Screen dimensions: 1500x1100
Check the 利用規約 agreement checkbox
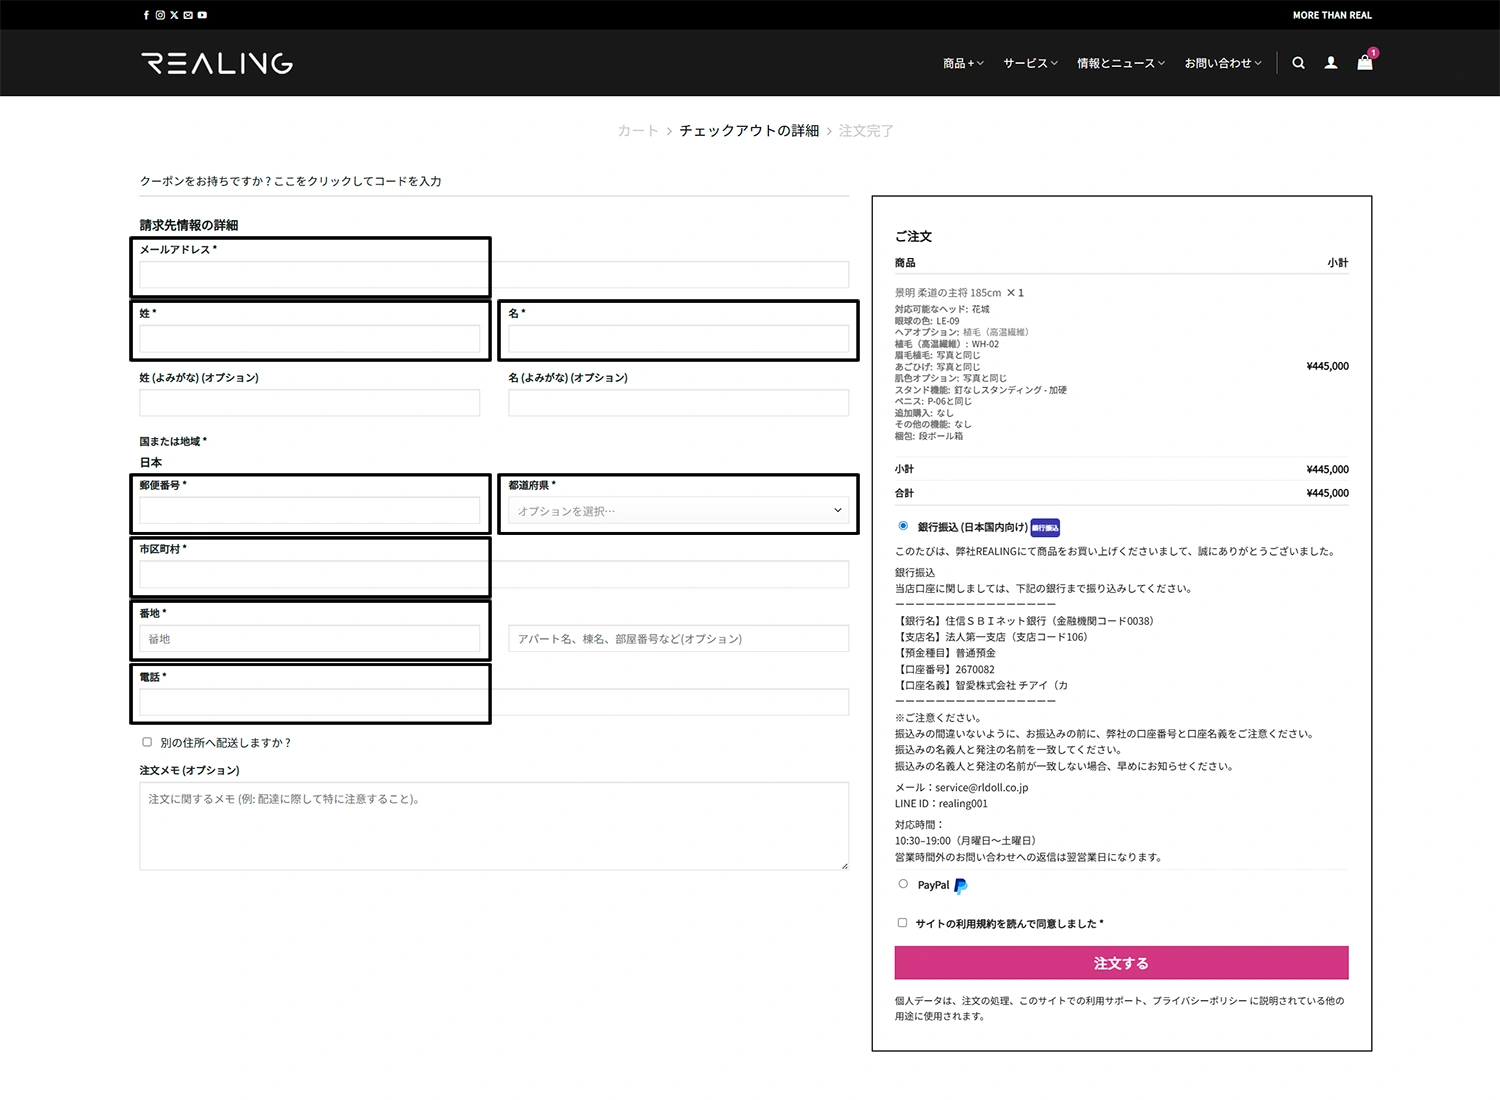pos(902,923)
